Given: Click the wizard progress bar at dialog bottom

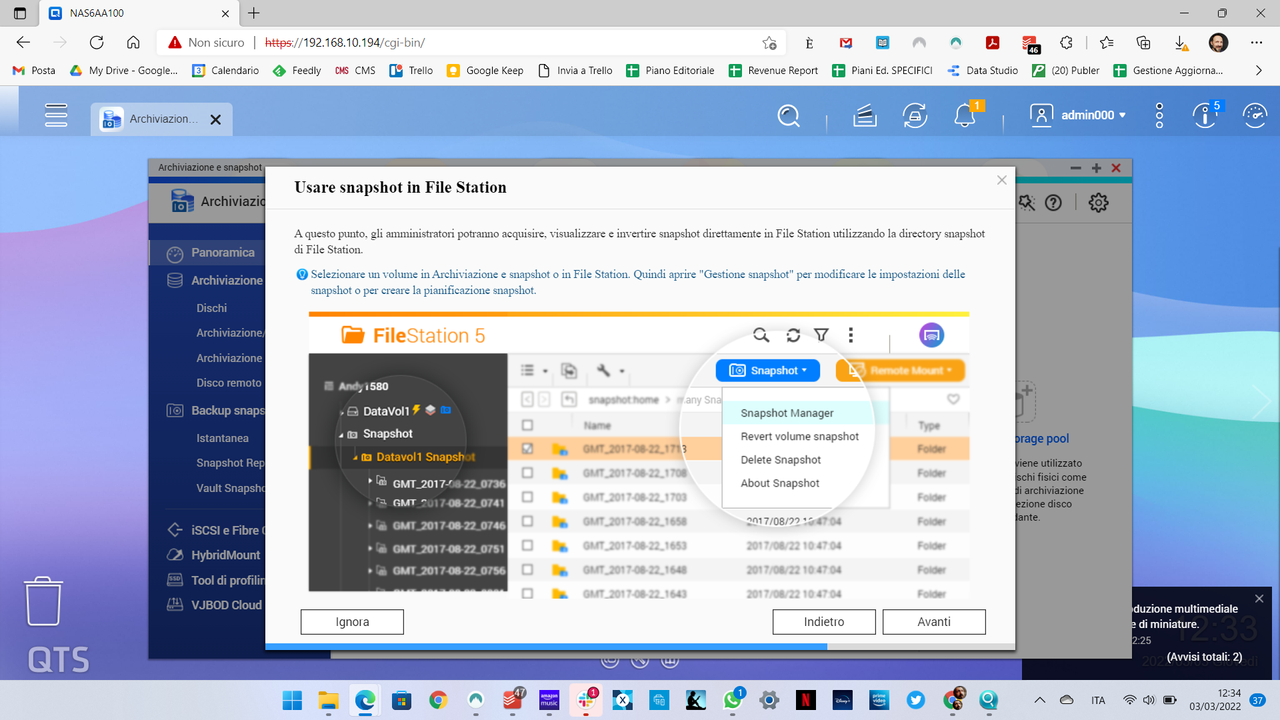Looking at the screenshot, I should click(640, 647).
